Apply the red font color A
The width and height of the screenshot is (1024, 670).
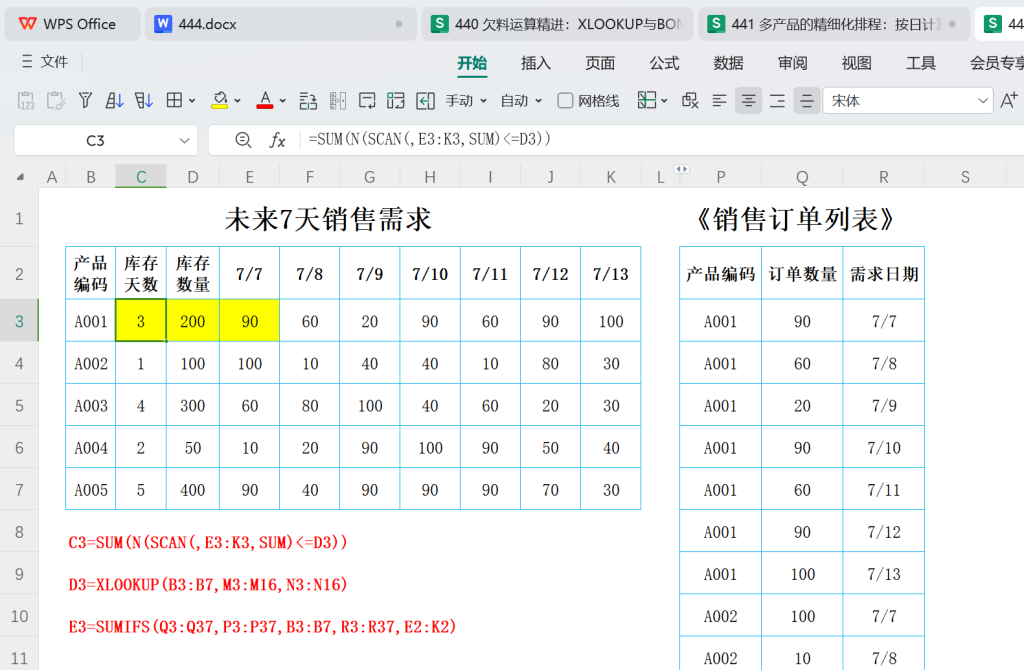click(264, 101)
